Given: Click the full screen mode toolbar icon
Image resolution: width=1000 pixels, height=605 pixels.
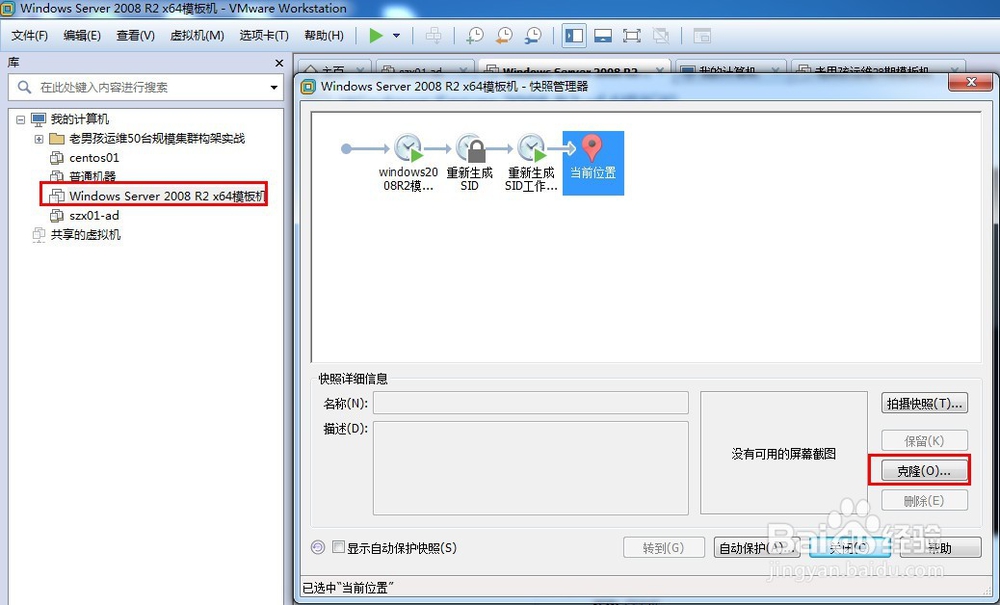Looking at the screenshot, I should [x=632, y=36].
